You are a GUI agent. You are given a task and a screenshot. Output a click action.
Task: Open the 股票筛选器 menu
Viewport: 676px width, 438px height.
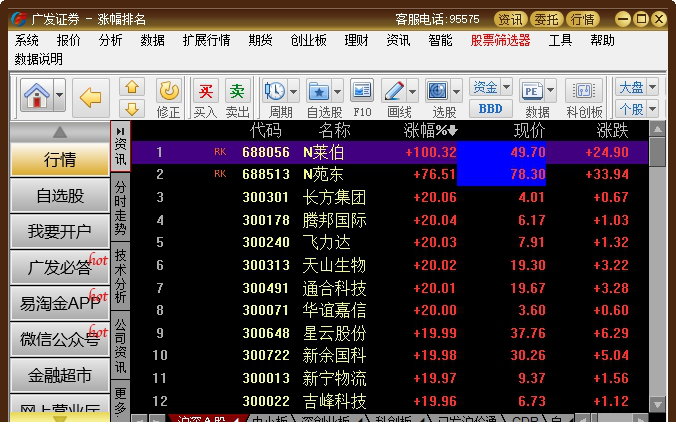pos(500,40)
